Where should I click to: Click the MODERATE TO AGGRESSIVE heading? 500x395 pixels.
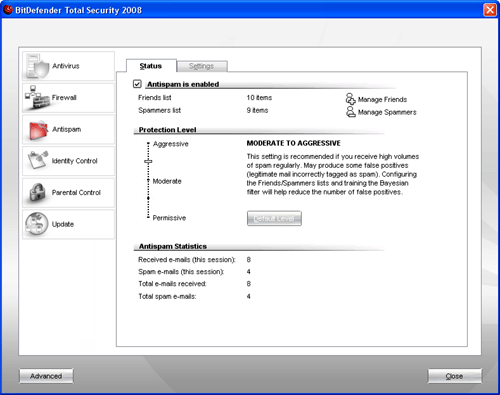click(x=294, y=143)
